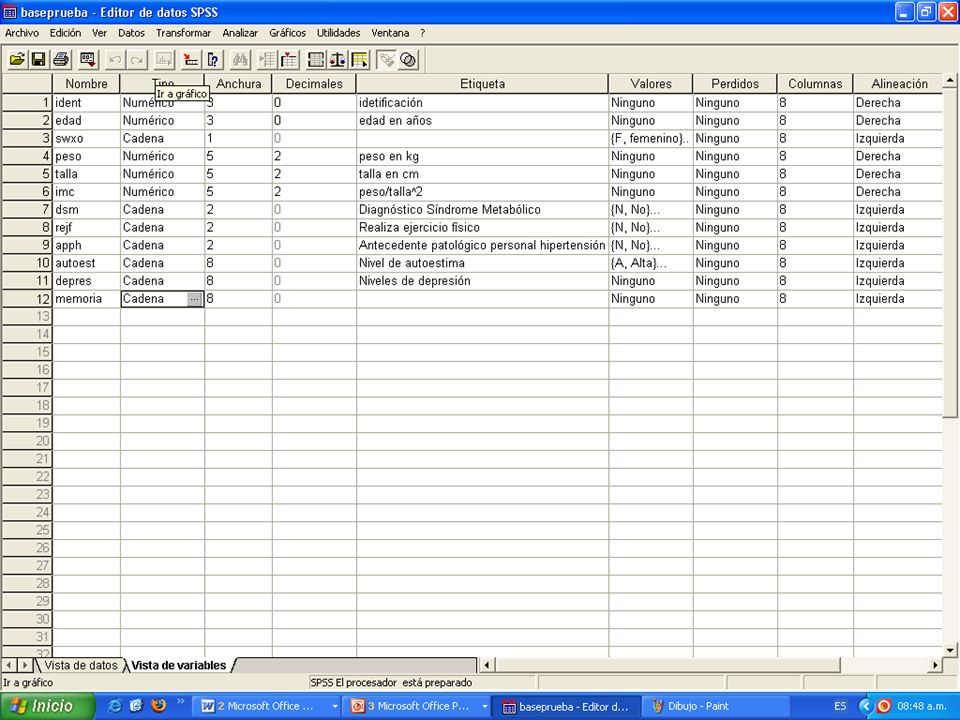Image resolution: width=960 pixels, height=720 pixels.
Task: Toggle the Value labels tag icon
Action: [386, 59]
